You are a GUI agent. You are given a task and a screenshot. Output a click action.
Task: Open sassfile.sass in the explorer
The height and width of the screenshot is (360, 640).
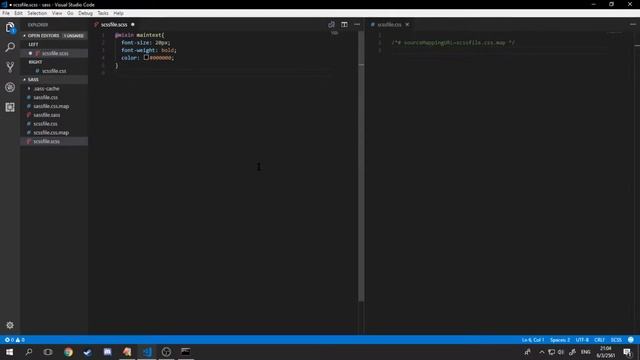click(47, 115)
